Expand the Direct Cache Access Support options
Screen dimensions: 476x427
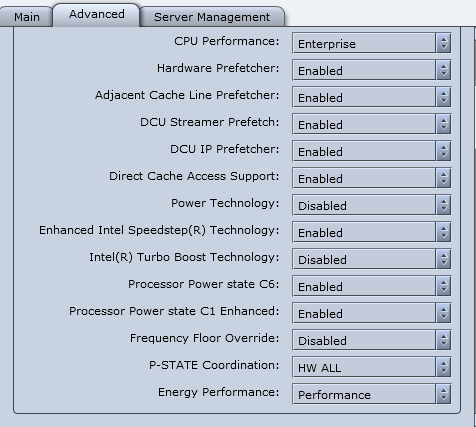(372, 178)
